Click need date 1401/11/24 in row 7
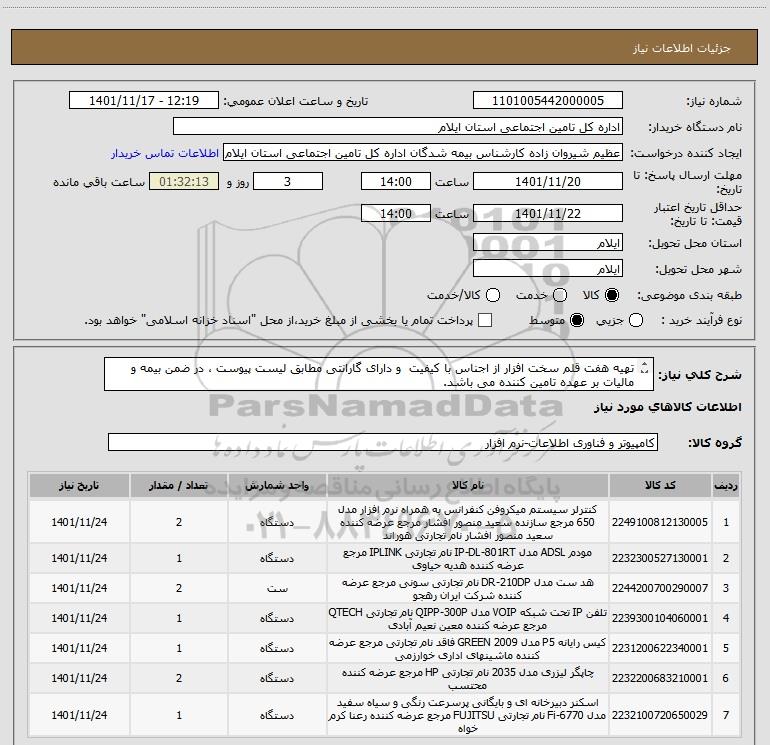The image size is (770, 745). coord(79,715)
